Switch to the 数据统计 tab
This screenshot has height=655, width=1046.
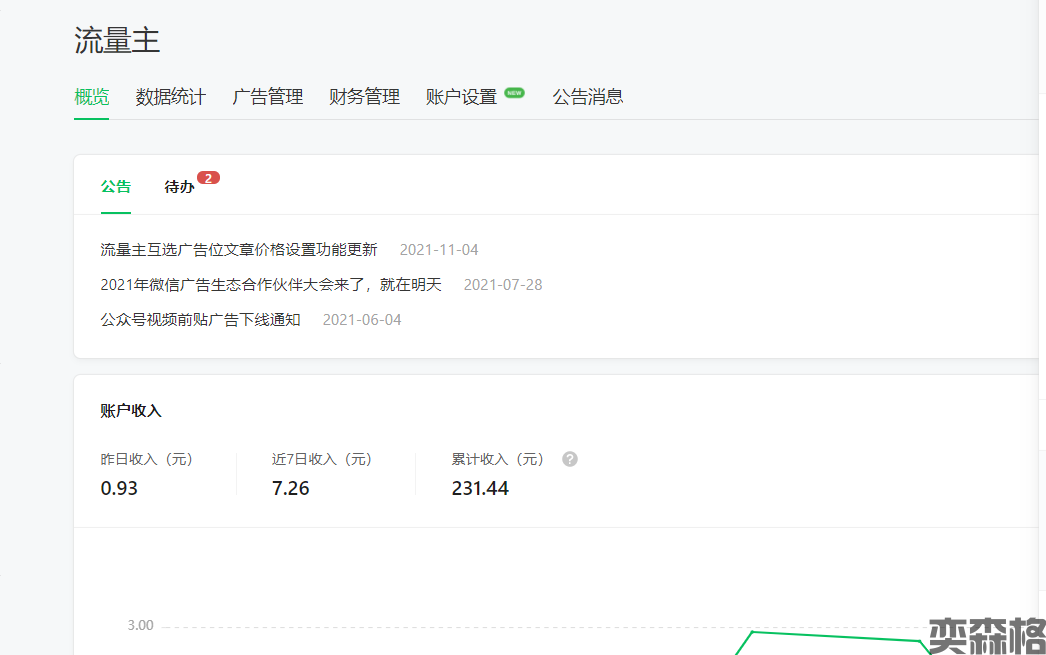tap(171, 97)
